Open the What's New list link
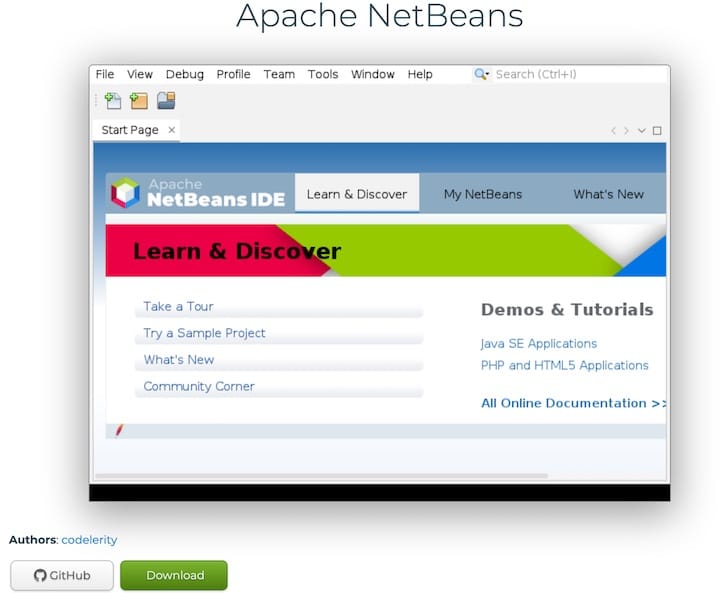 [x=179, y=360]
